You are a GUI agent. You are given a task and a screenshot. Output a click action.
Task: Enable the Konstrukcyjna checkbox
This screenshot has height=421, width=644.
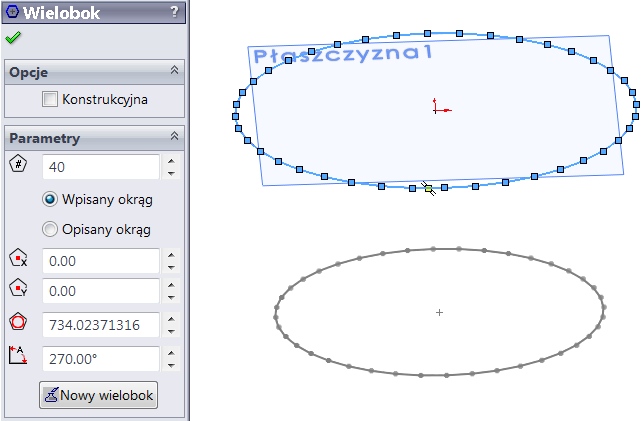click(50, 99)
